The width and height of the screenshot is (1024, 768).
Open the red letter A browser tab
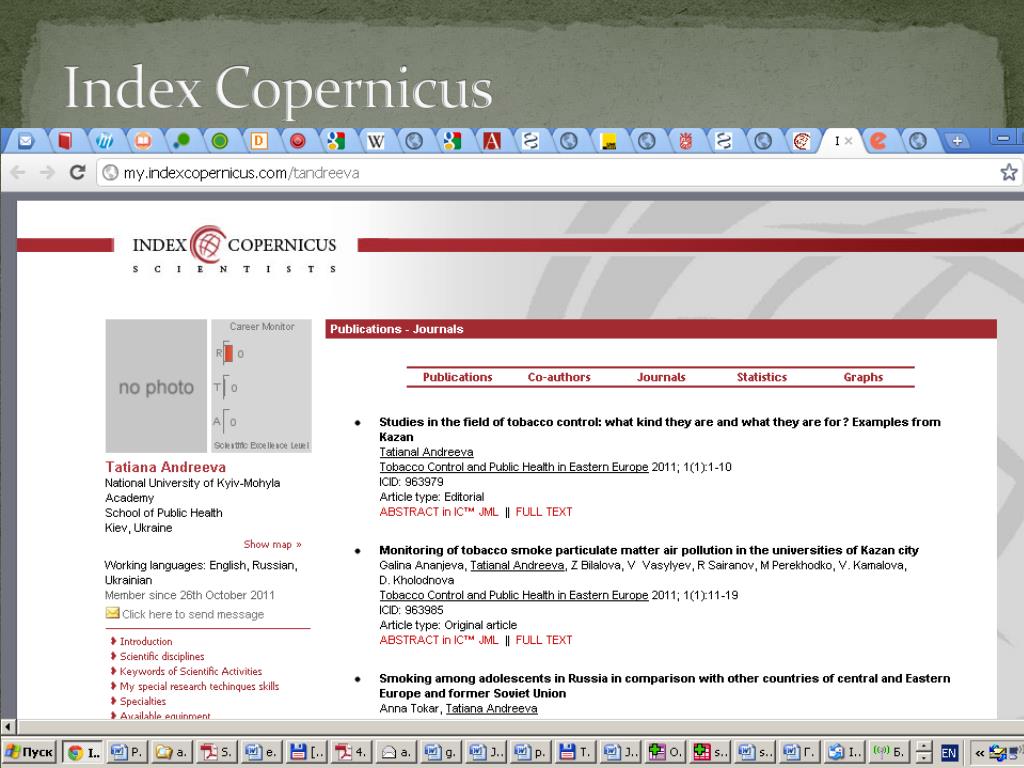[x=492, y=141]
